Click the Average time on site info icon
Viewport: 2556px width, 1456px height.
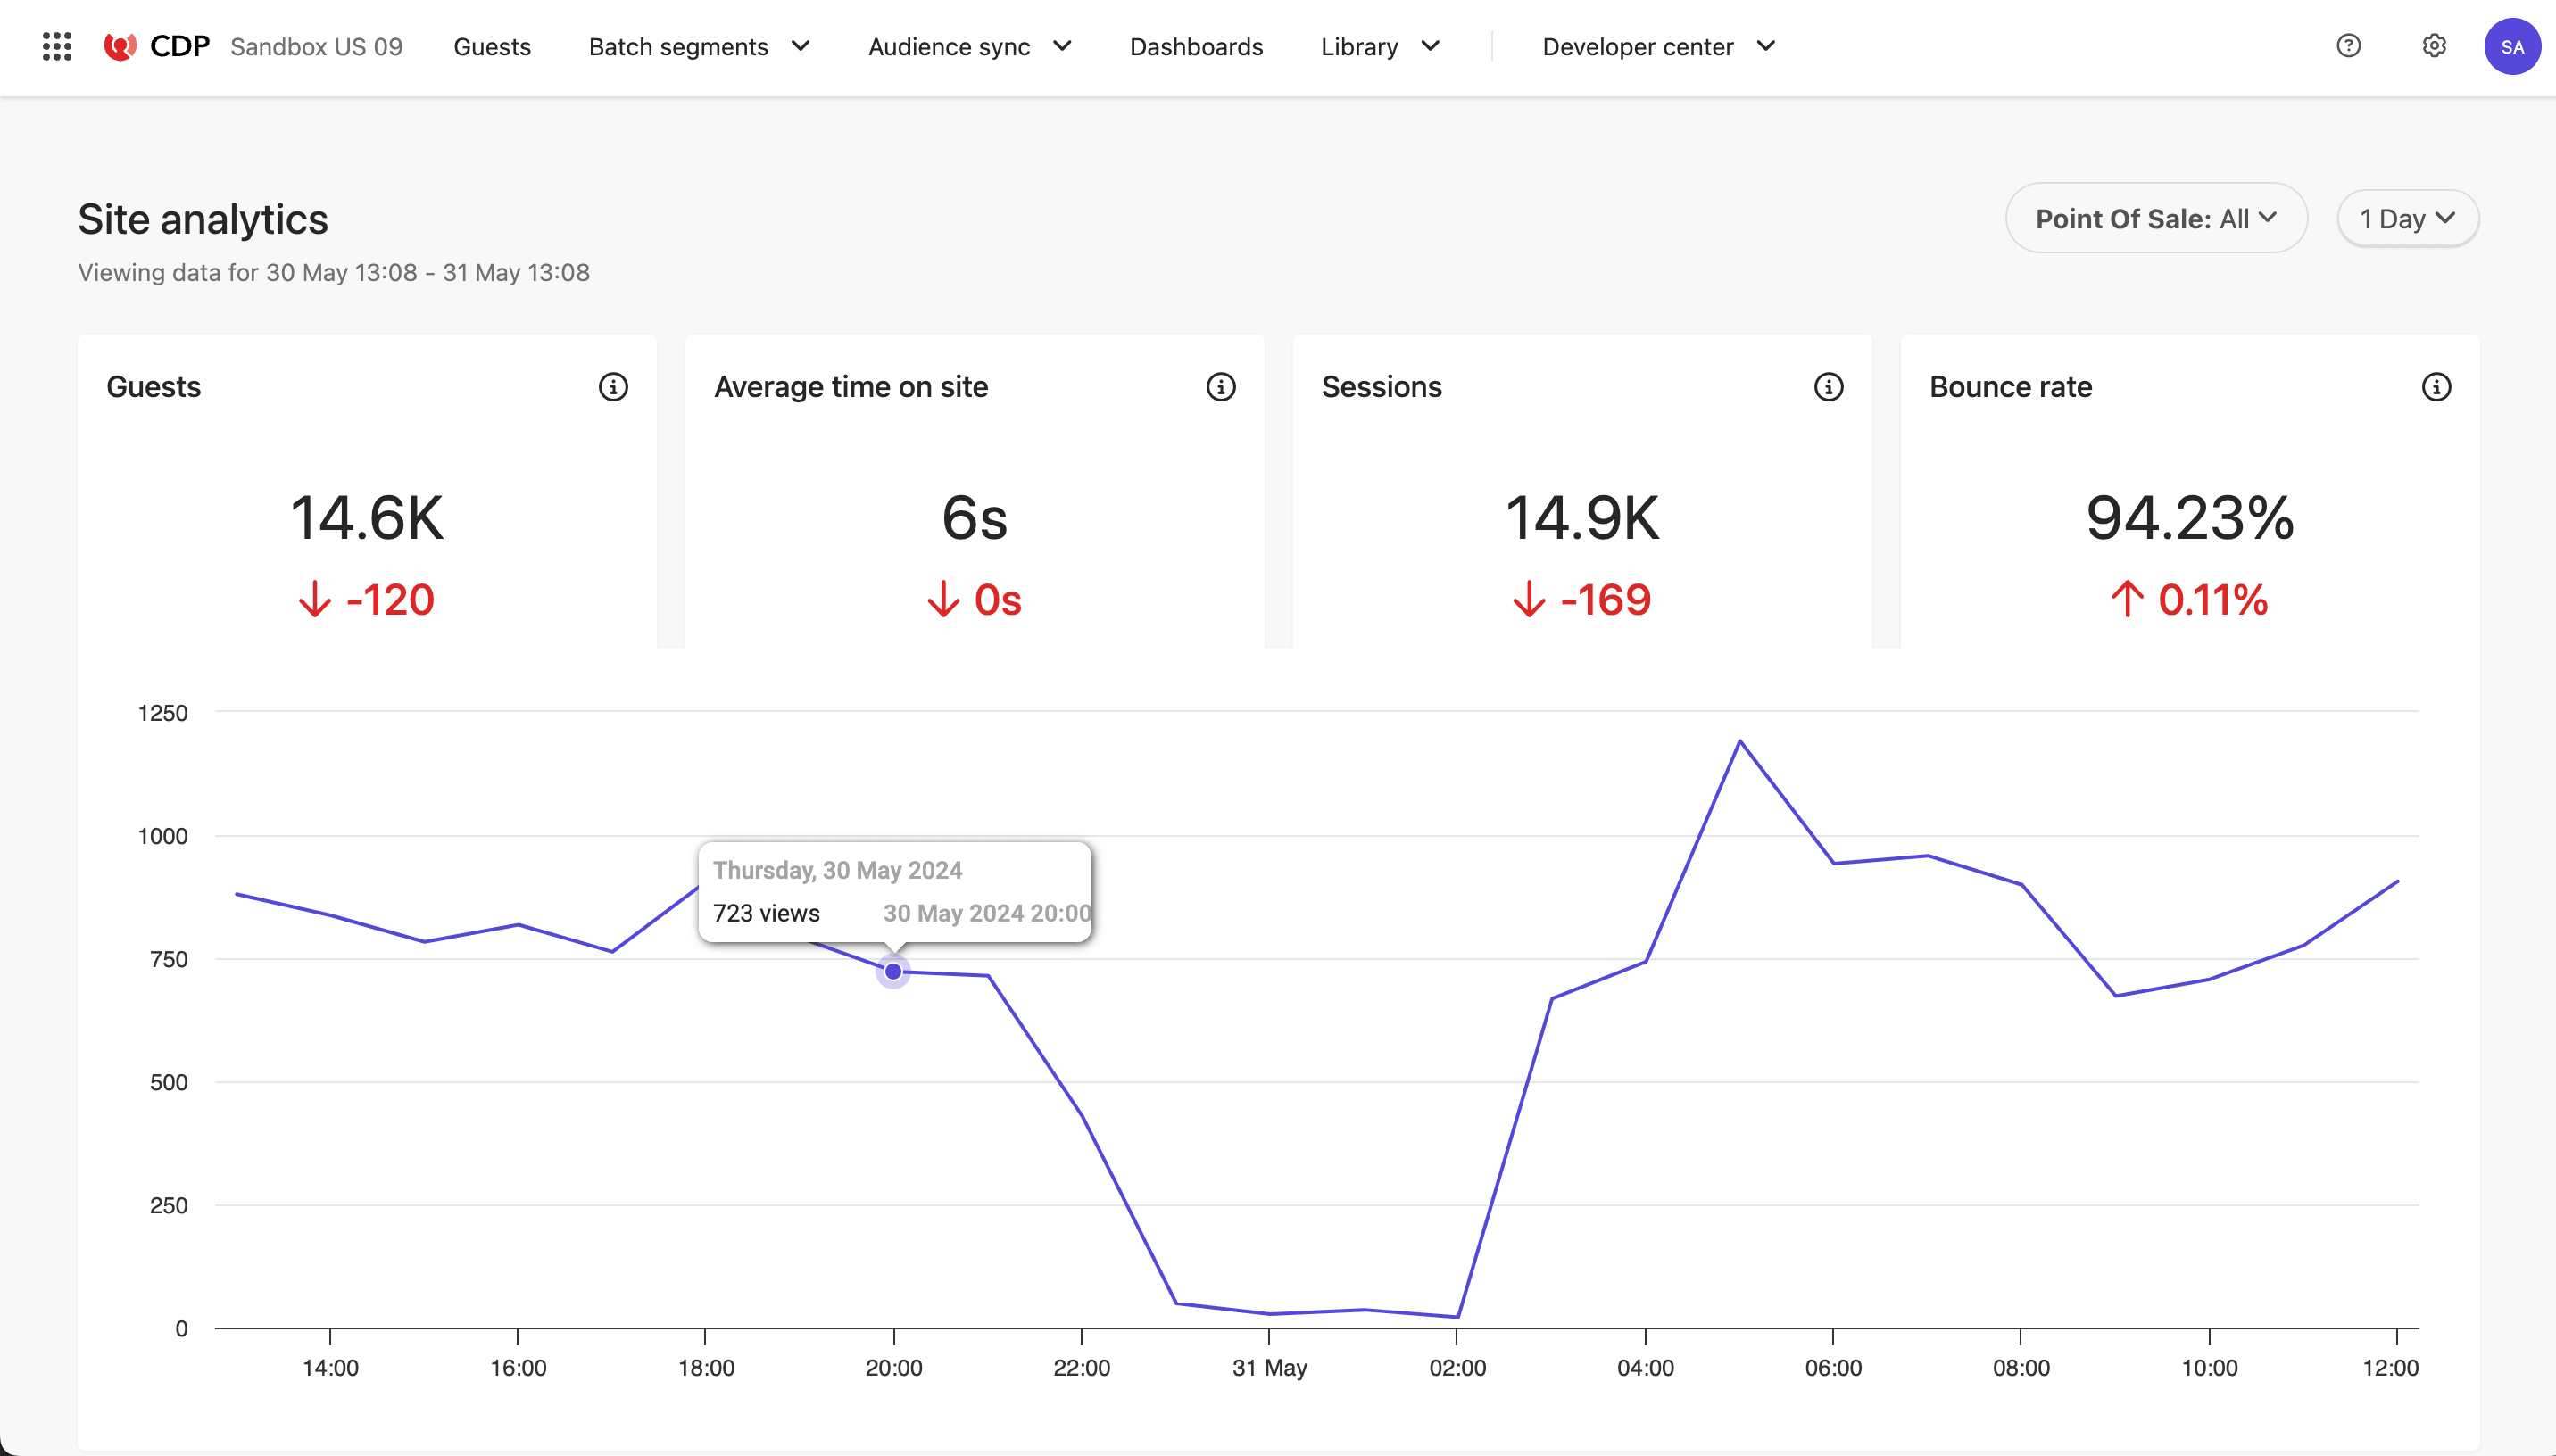pos(1222,388)
